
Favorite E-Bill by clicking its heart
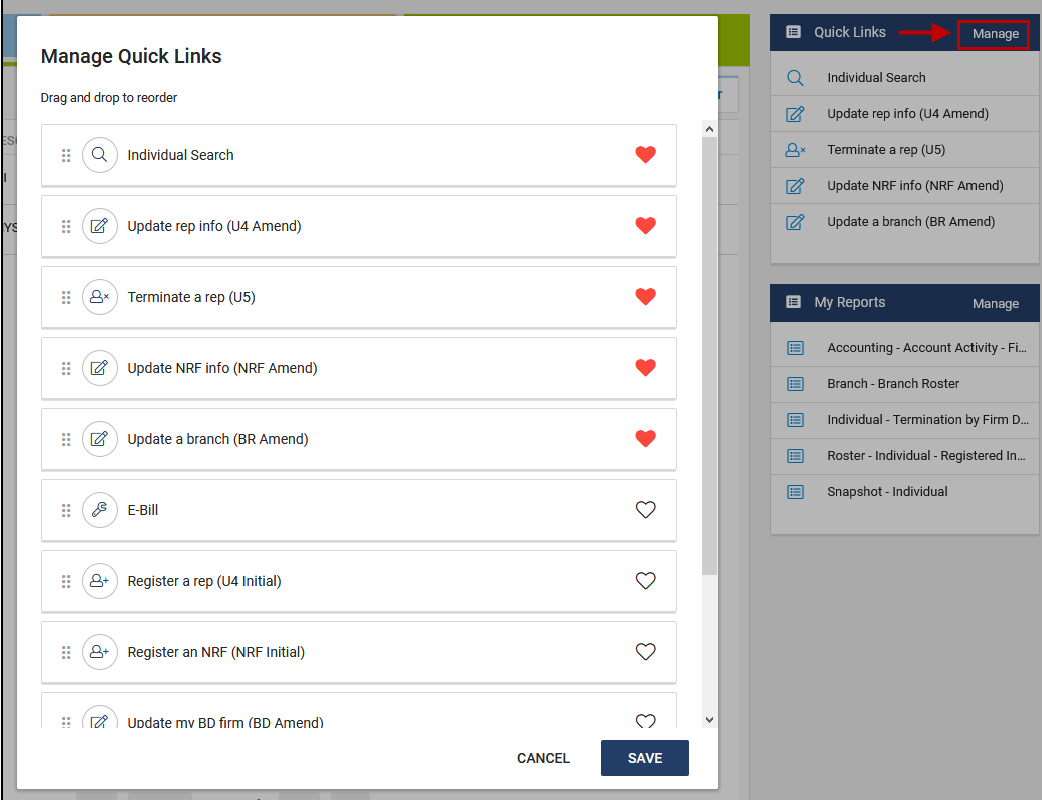coord(645,510)
